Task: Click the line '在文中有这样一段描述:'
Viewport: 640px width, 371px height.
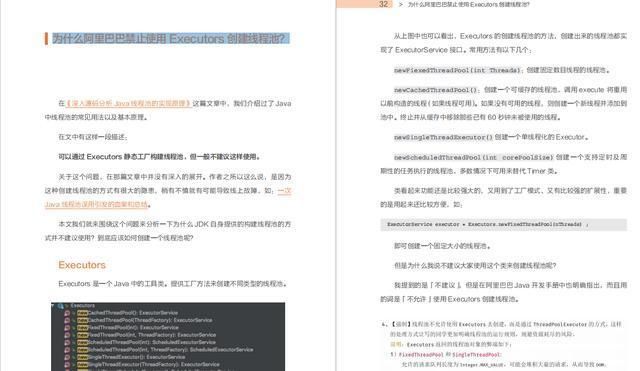Action: pyautogui.click(x=93, y=137)
